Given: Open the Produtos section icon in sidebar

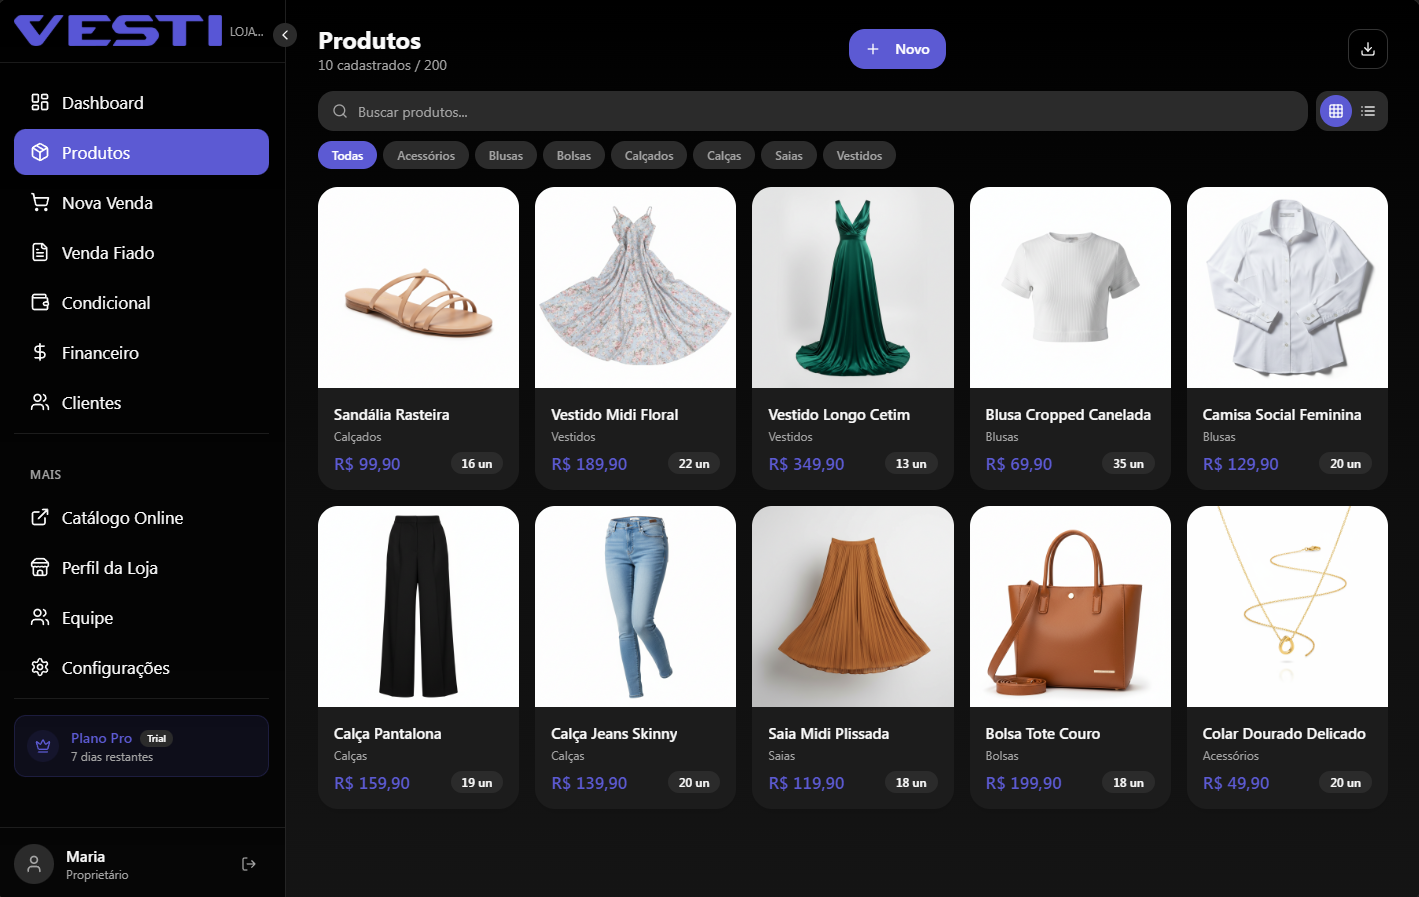Looking at the screenshot, I should (40, 152).
